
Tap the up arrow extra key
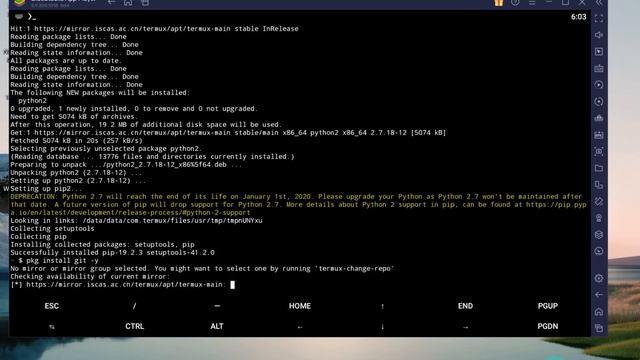pyautogui.click(x=382, y=306)
